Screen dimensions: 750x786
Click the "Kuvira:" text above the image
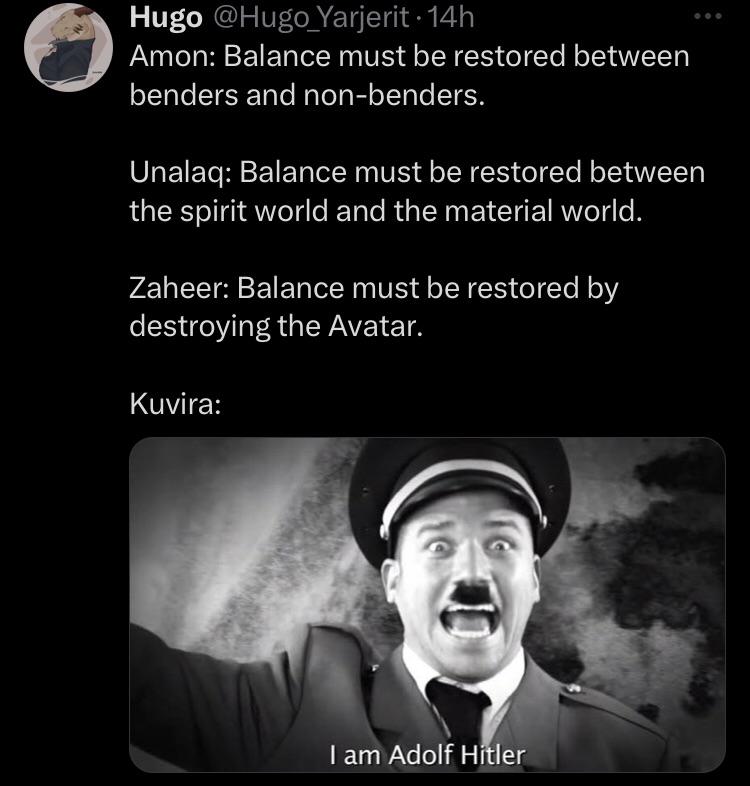pos(175,404)
